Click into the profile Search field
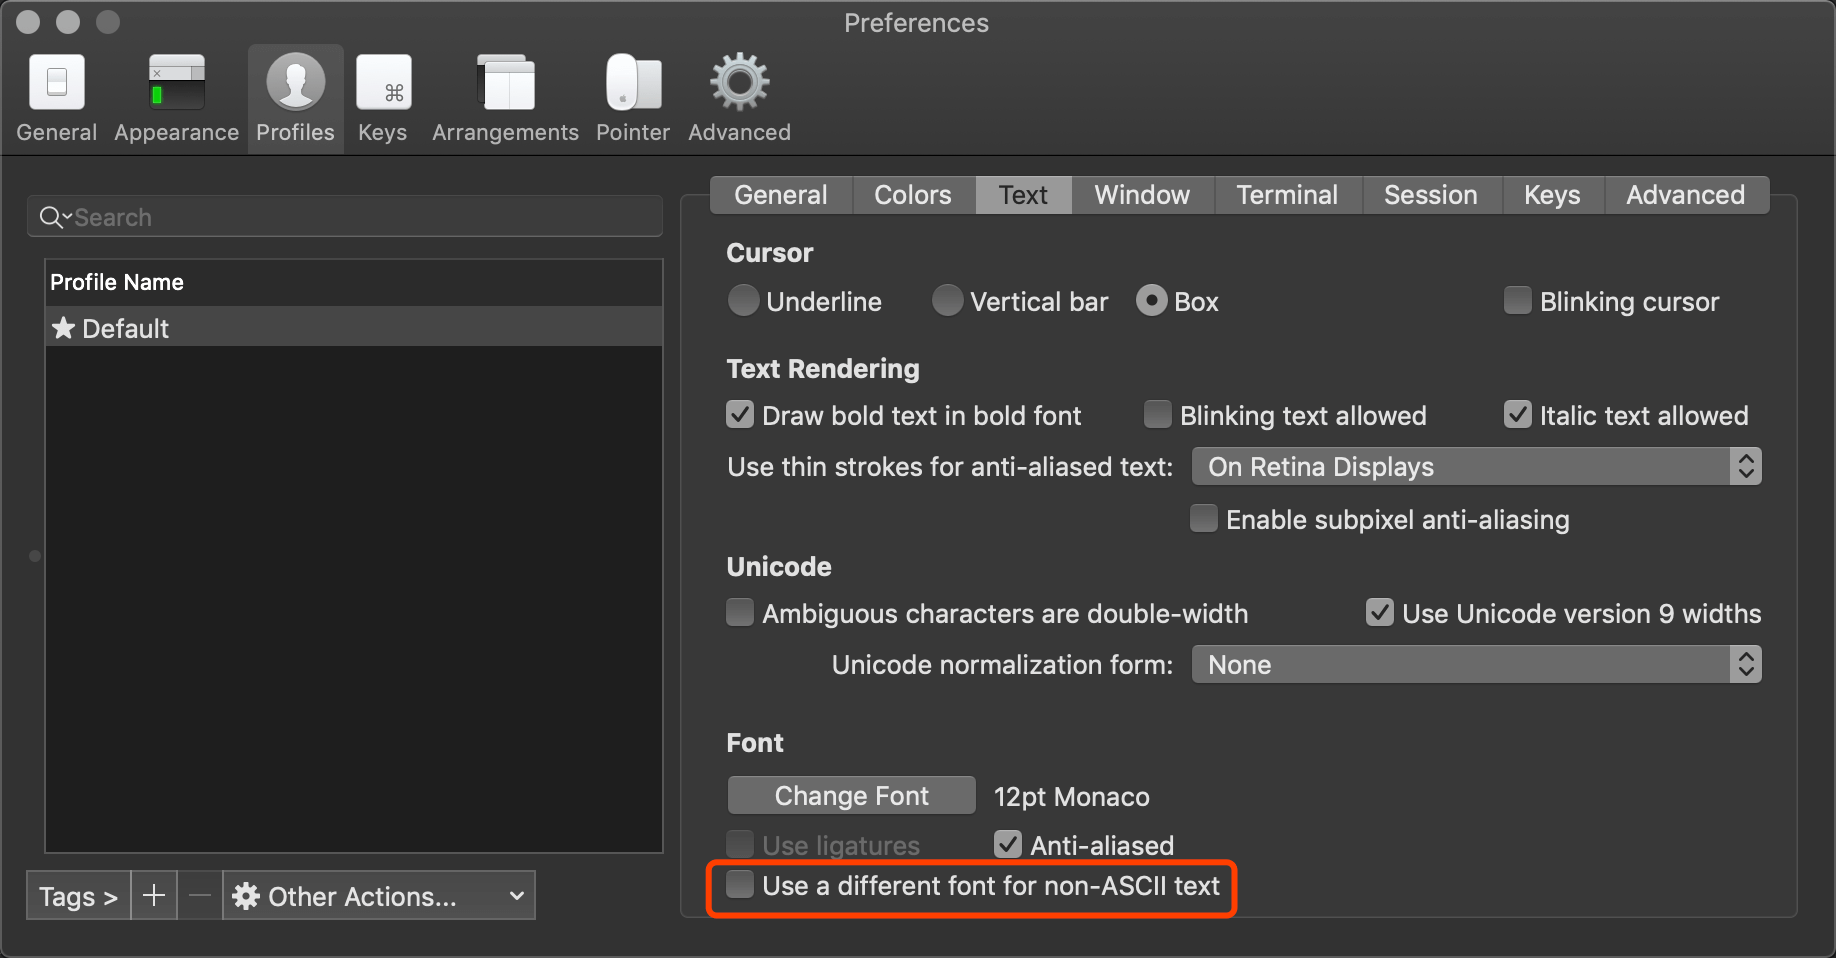The image size is (1836, 958). (345, 217)
